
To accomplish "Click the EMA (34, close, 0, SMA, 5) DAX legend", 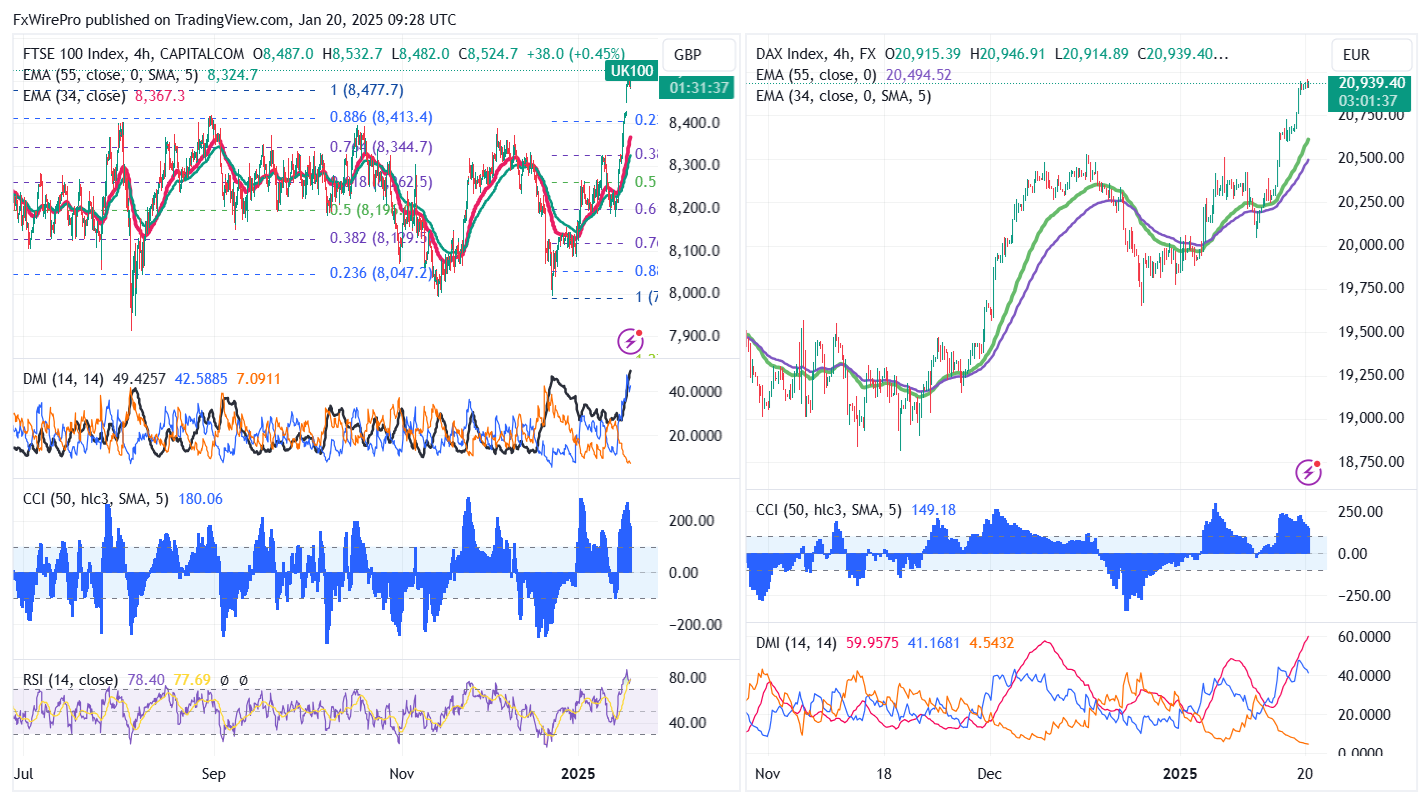I will click(844, 96).
